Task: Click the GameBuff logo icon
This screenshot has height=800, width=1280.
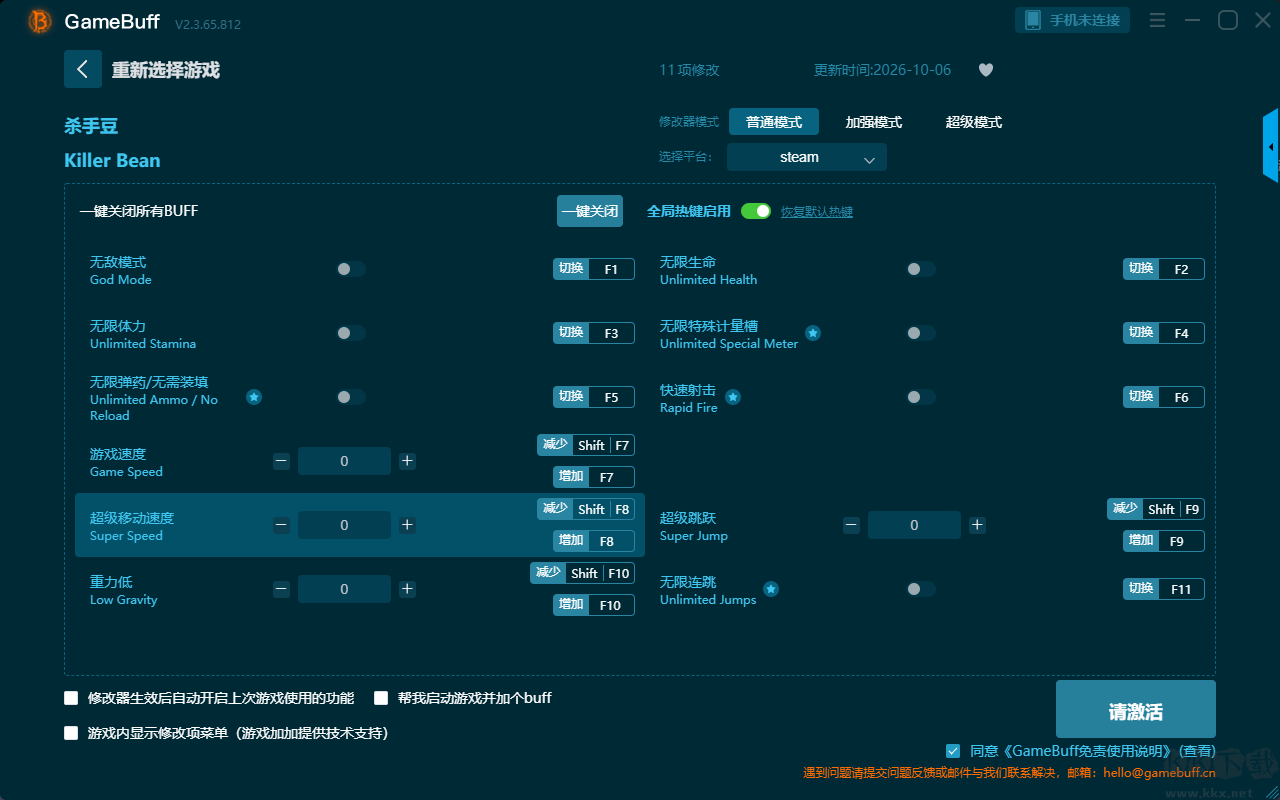Action: (40, 21)
